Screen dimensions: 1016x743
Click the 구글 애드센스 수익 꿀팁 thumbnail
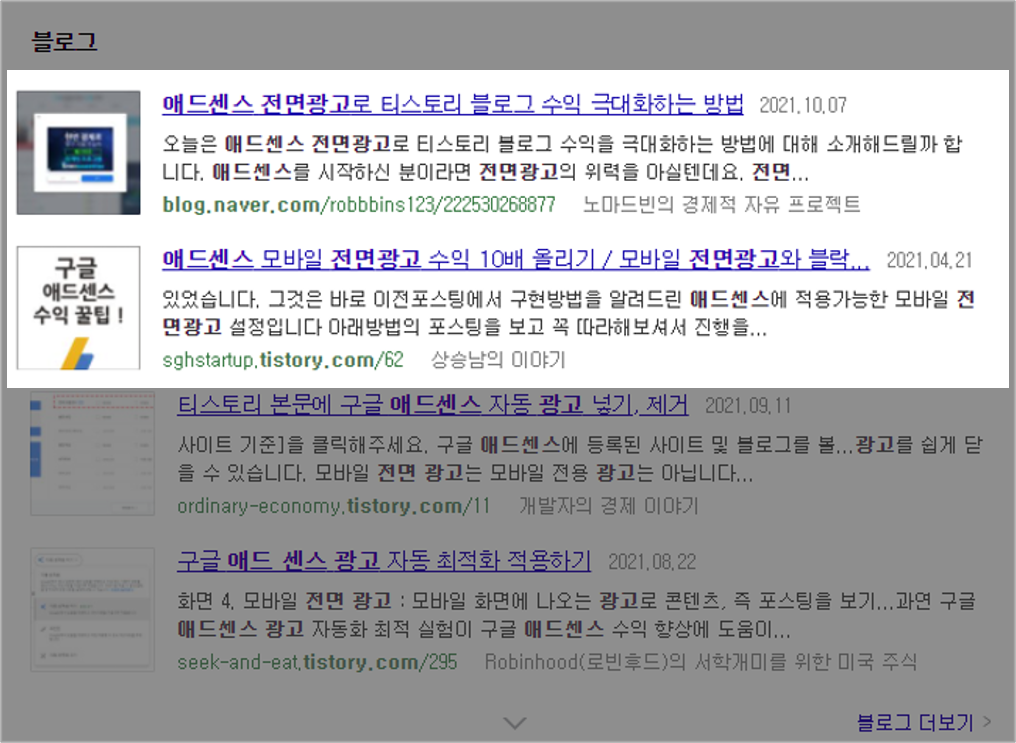79,304
